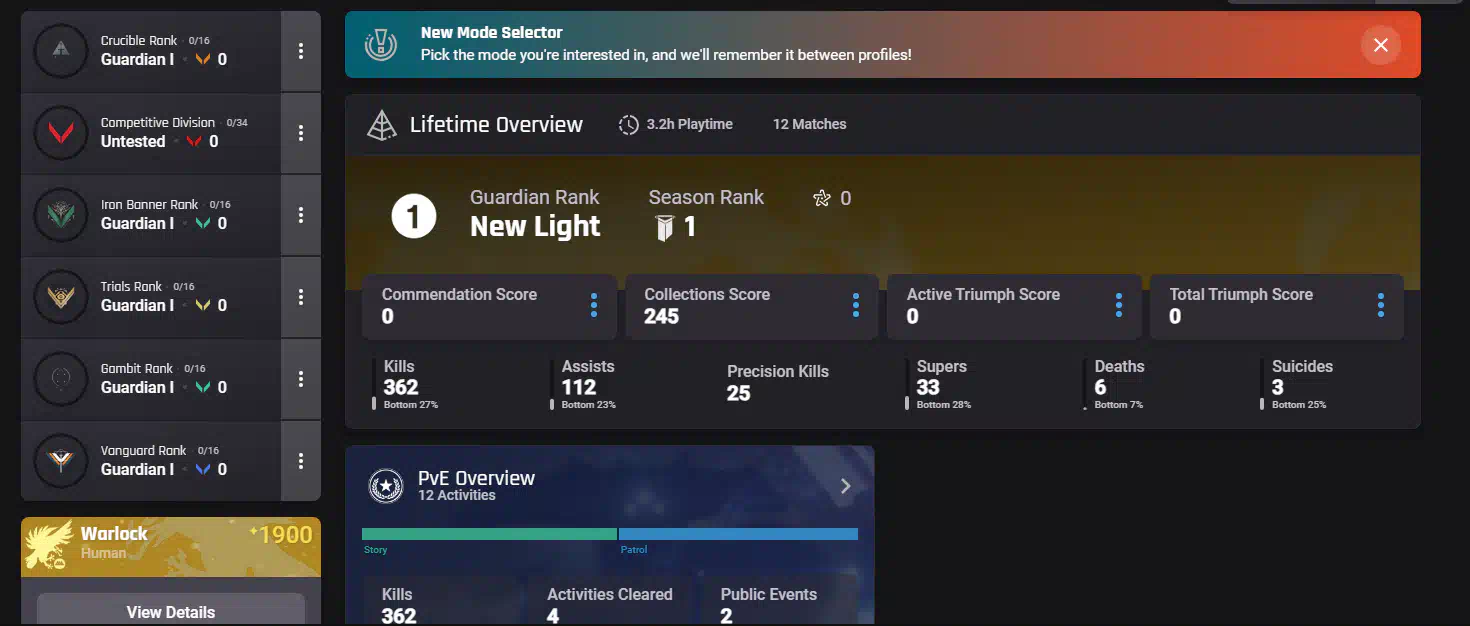
Task: Click the Warlock class emblem icon
Action: coord(49,545)
